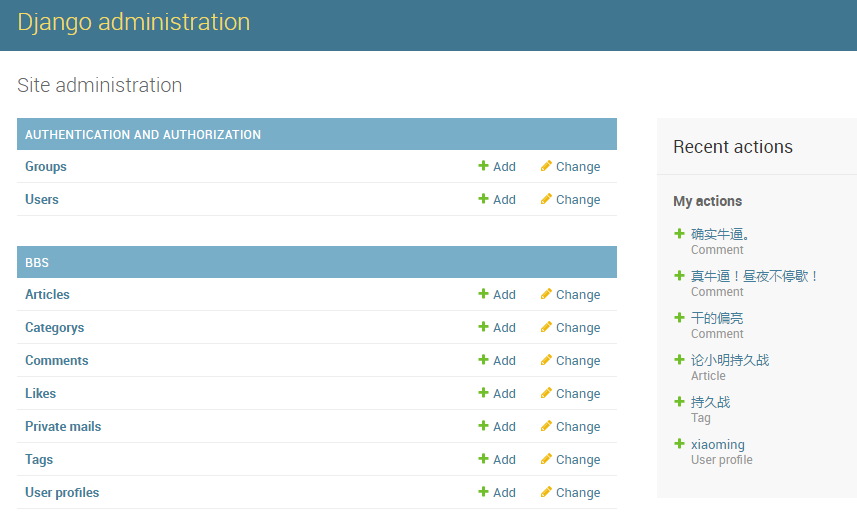Screen dimensions: 857x528
Task: Click the pencil icon in Private mails row
Action: coord(546,425)
